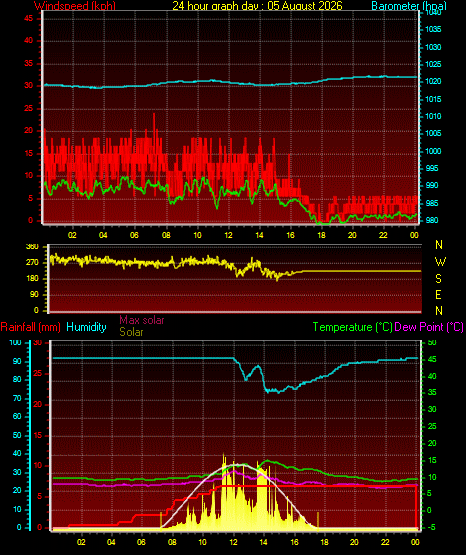
Task: Click the Windspeed (kph) axis title
Action: tap(75, 5)
